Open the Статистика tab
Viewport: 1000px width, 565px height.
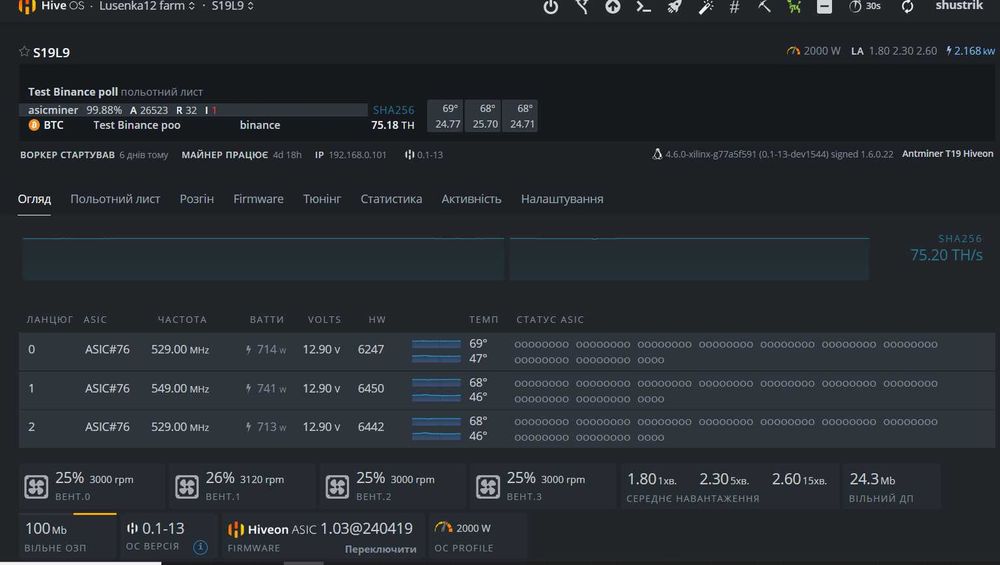[391, 199]
